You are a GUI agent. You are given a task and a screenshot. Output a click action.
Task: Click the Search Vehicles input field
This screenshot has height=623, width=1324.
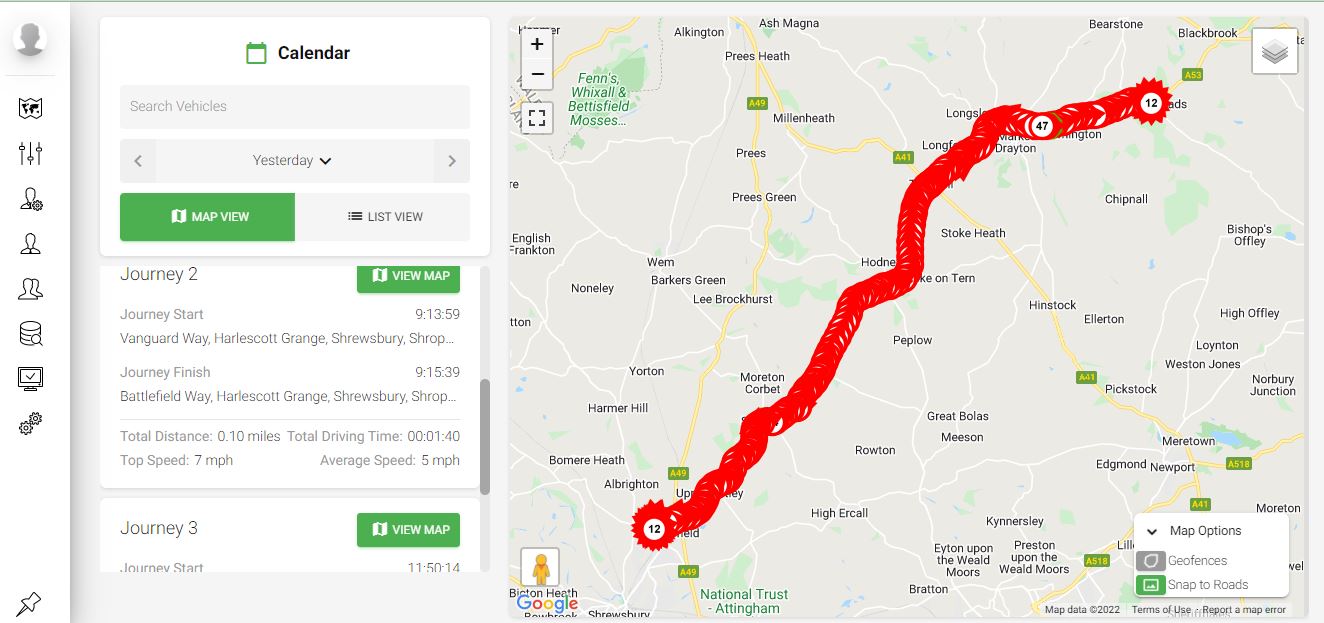pyautogui.click(x=294, y=107)
